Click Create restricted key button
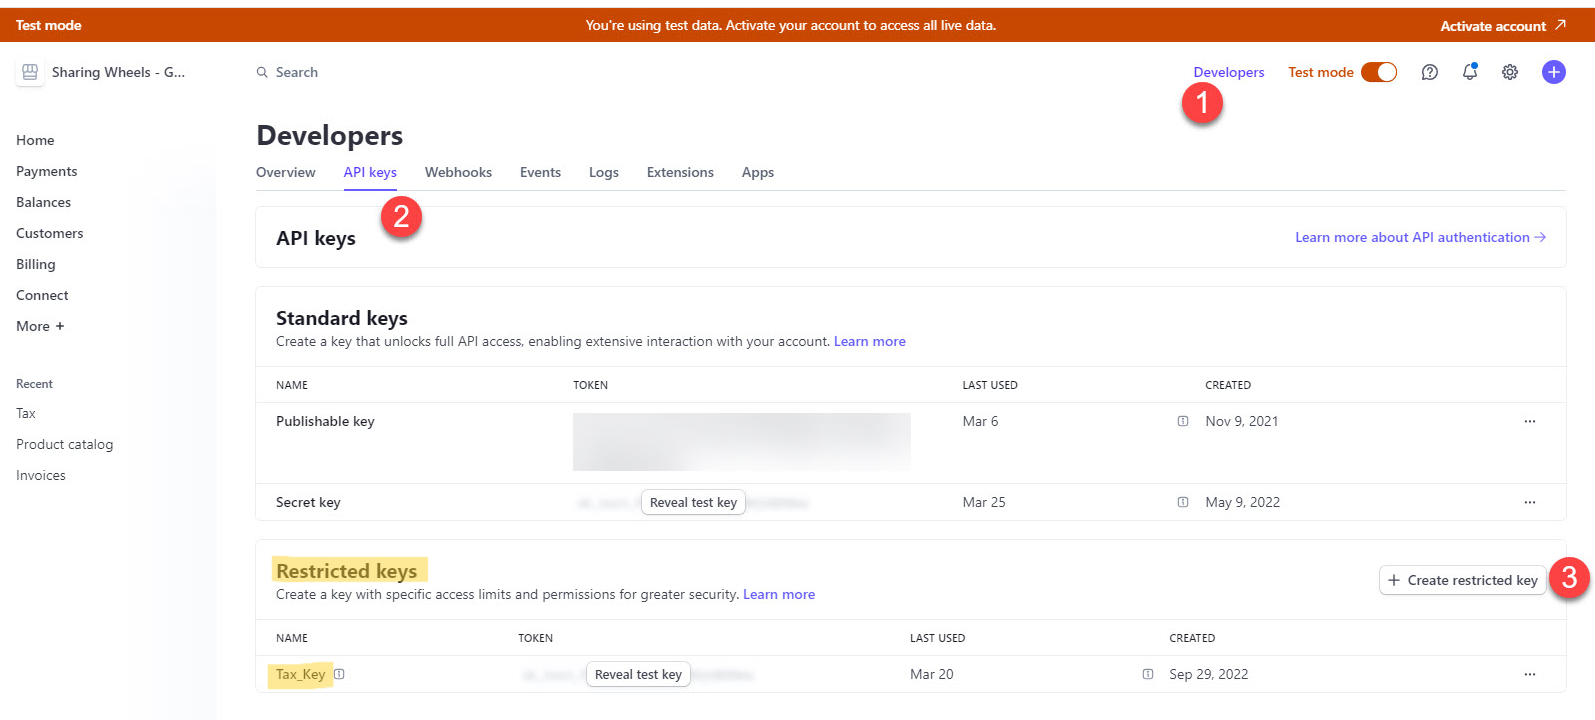Image resolution: width=1595 pixels, height=720 pixels. pyautogui.click(x=1462, y=580)
